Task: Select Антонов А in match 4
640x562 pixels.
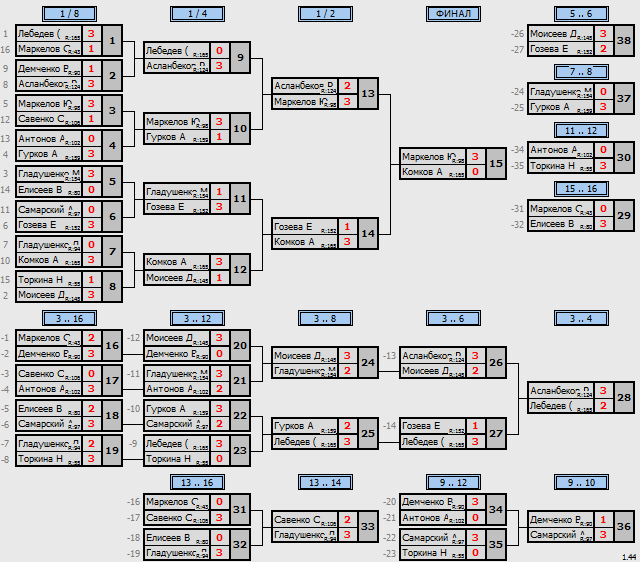Action: [x=49, y=139]
